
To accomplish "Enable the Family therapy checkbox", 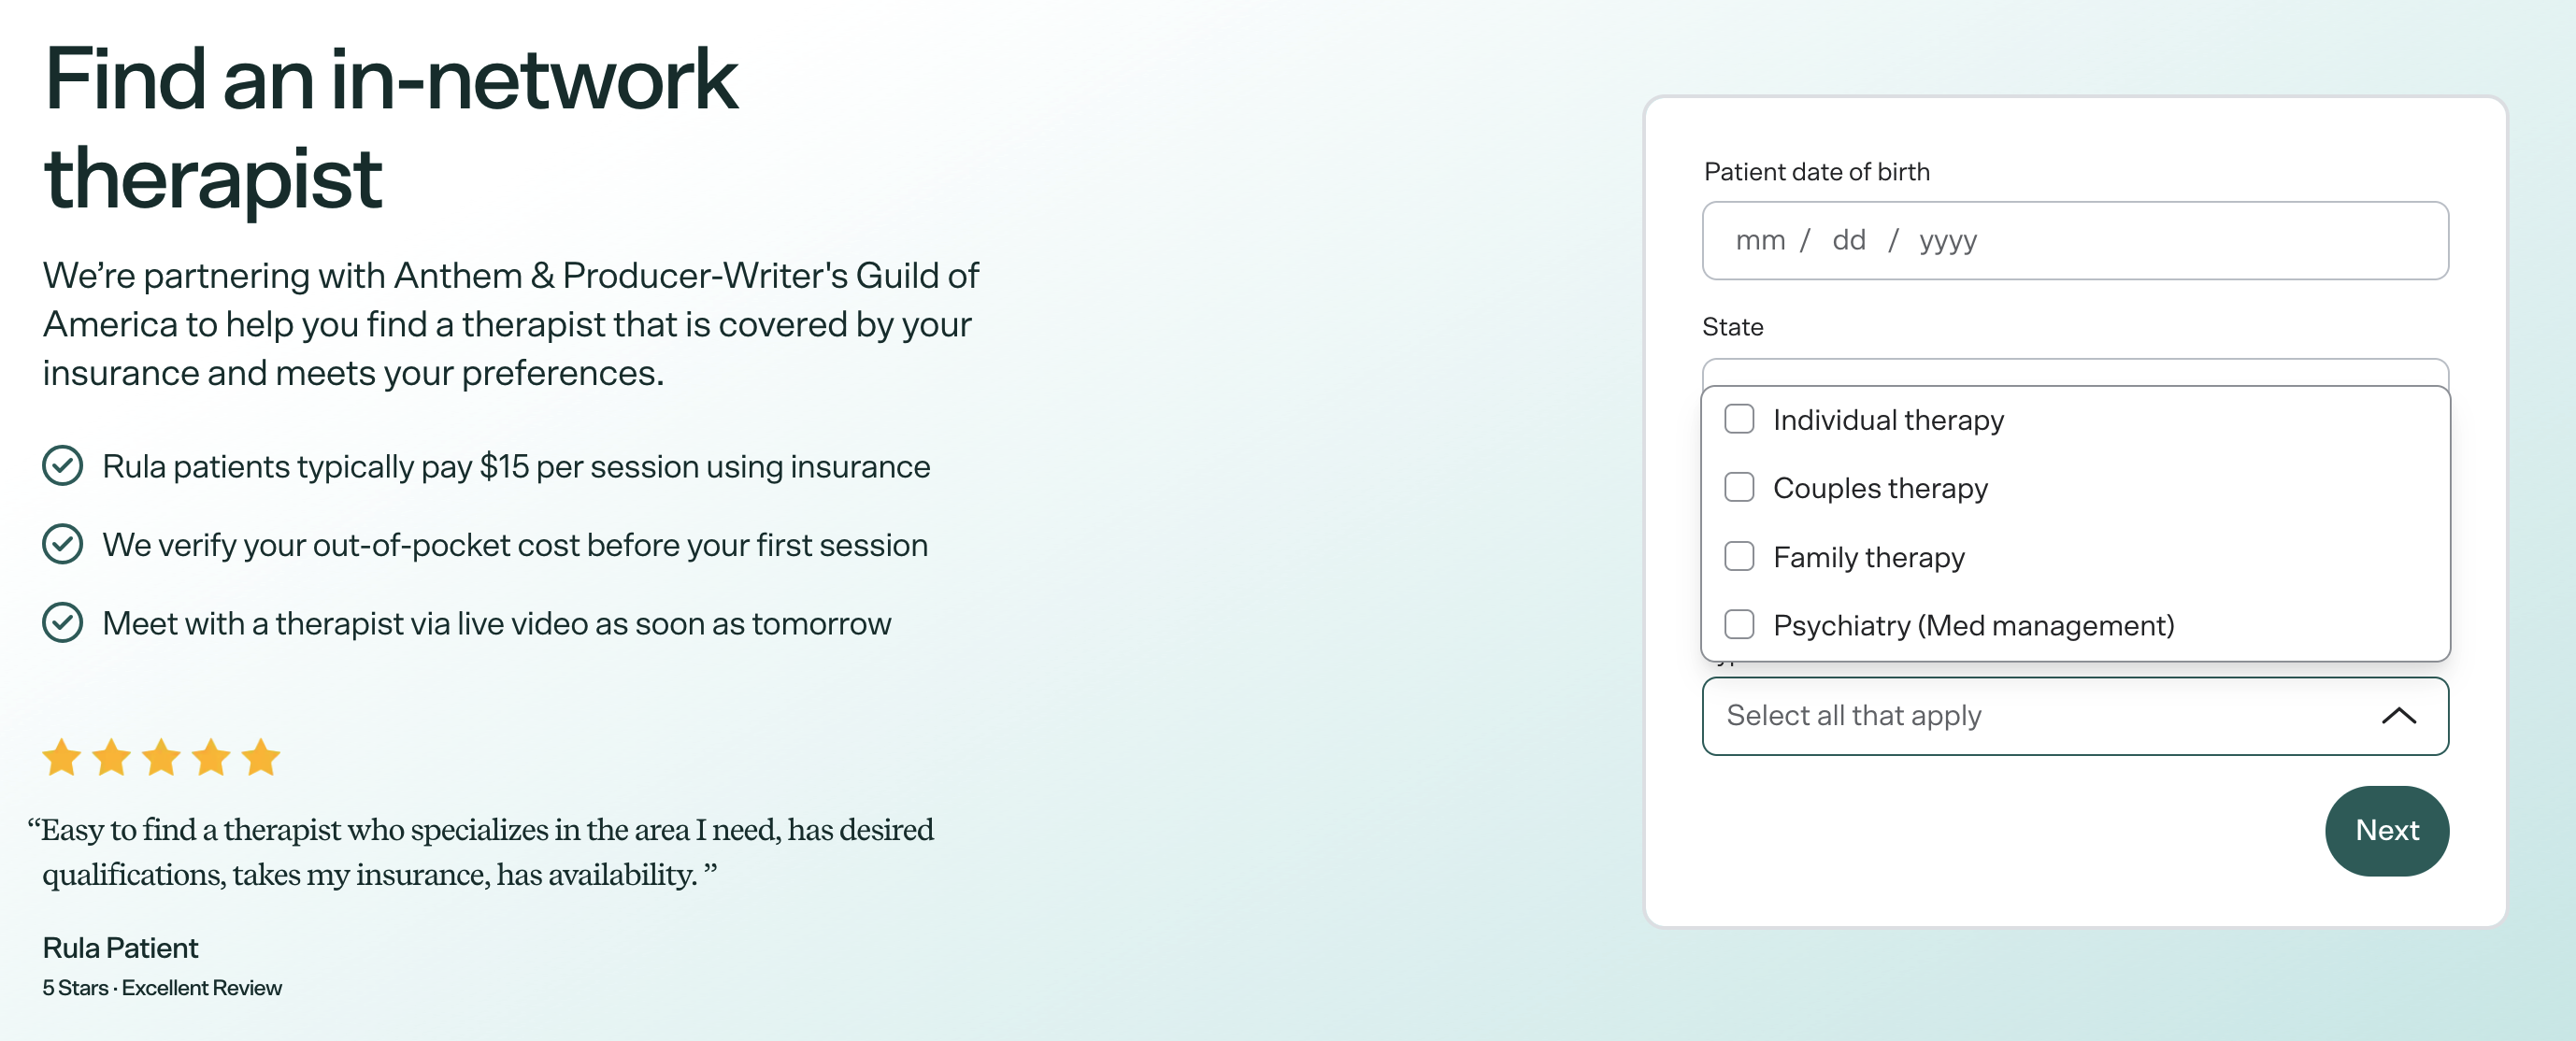I will 1739,556.
